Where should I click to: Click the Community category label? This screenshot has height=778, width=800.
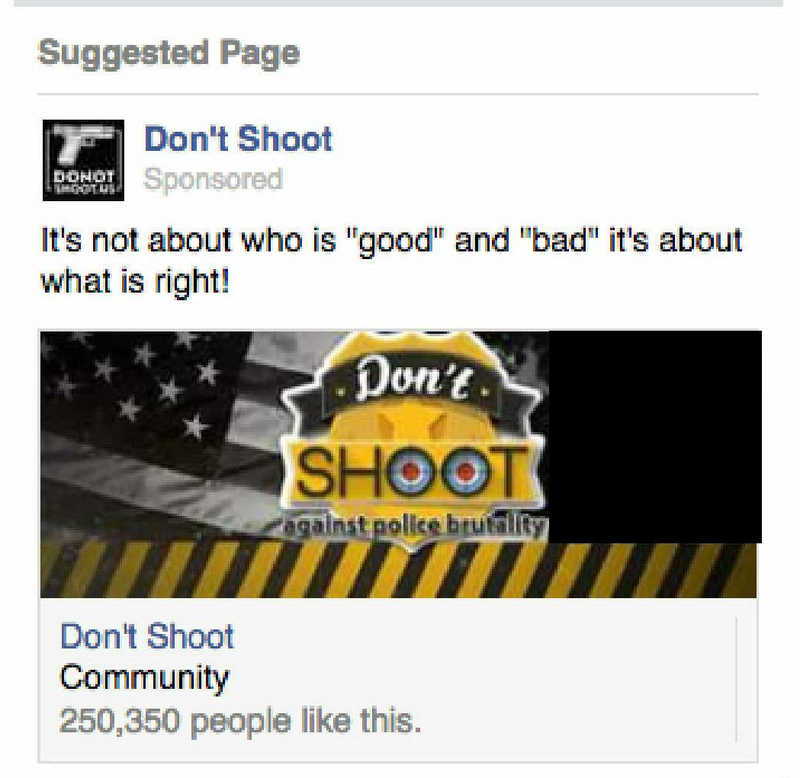(x=144, y=678)
